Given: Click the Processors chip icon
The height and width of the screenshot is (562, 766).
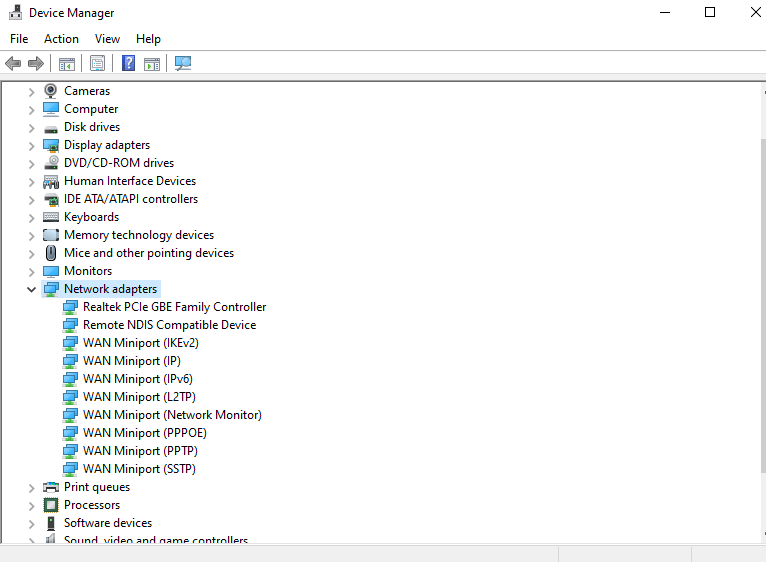Looking at the screenshot, I should click(51, 505).
